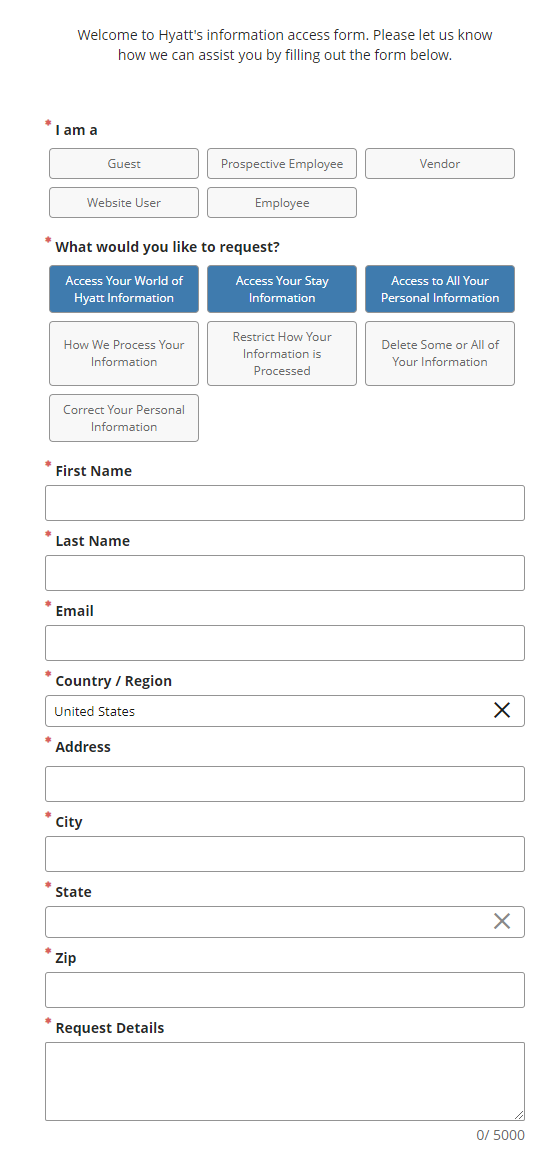550x1151 pixels.
Task: Select the Vendor option
Action: click(440, 164)
